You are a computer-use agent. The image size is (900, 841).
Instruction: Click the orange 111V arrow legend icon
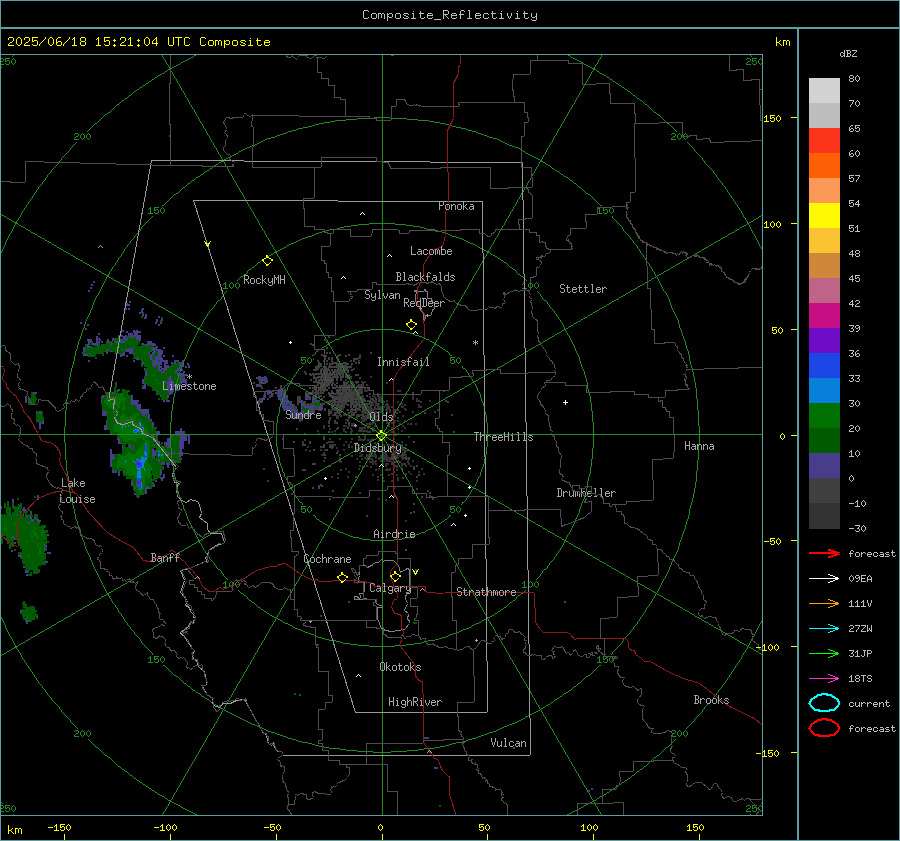(824, 603)
